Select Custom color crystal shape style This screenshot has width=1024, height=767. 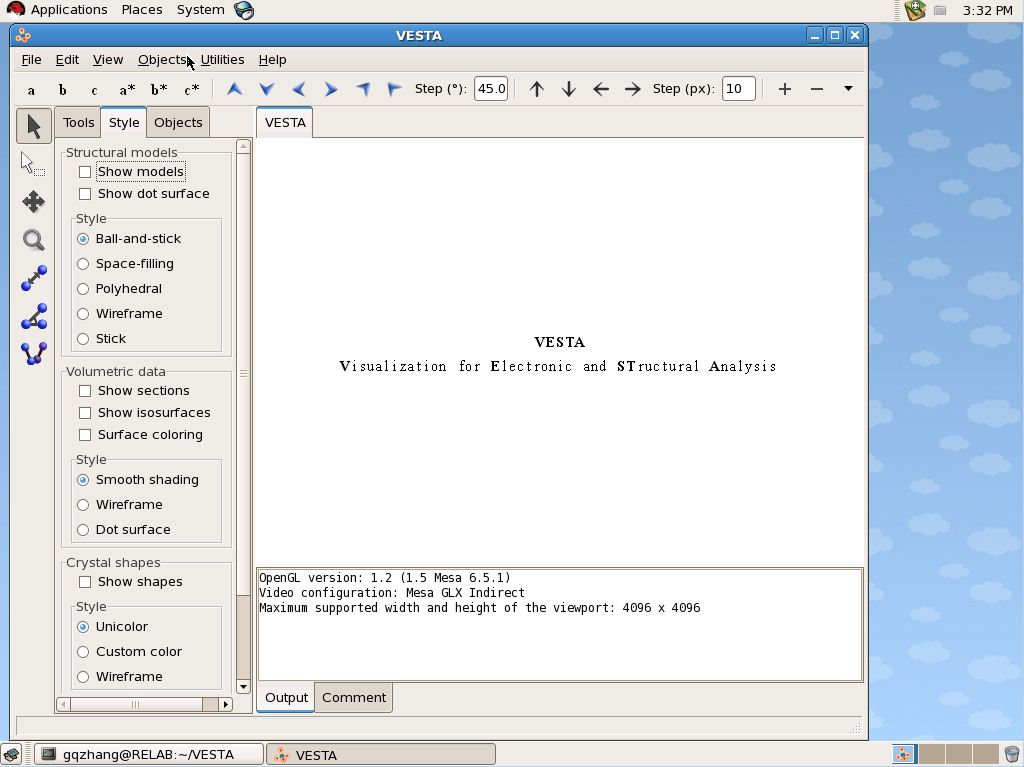point(83,652)
